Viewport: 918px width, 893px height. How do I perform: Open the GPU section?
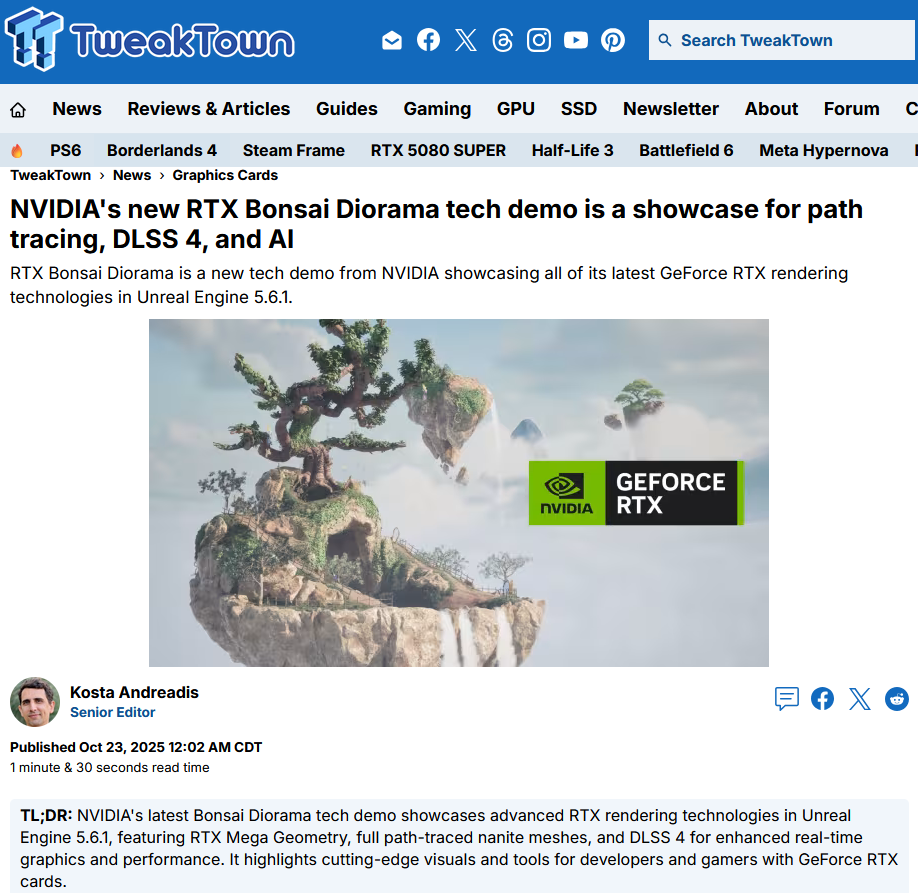coord(515,109)
